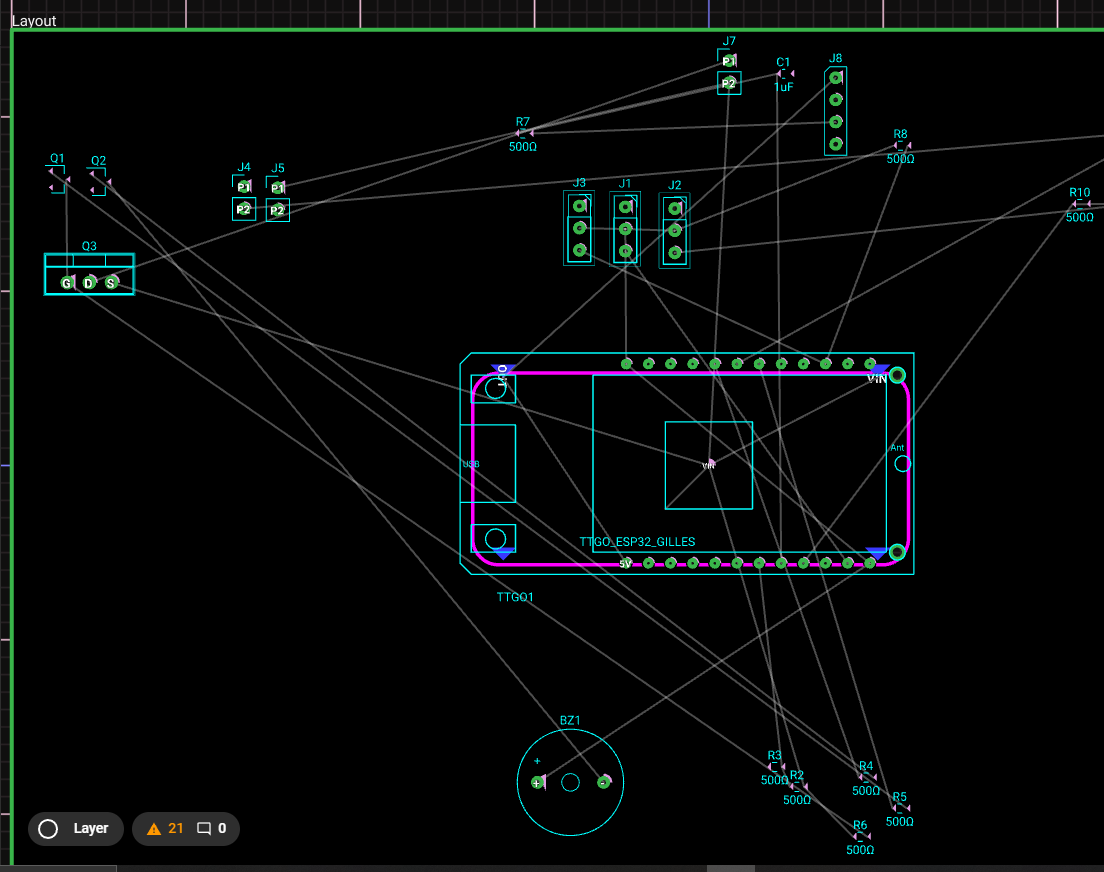Select pad P1 of connector J7
The height and width of the screenshot is (872, 1104).
click(x=729, y=61)
